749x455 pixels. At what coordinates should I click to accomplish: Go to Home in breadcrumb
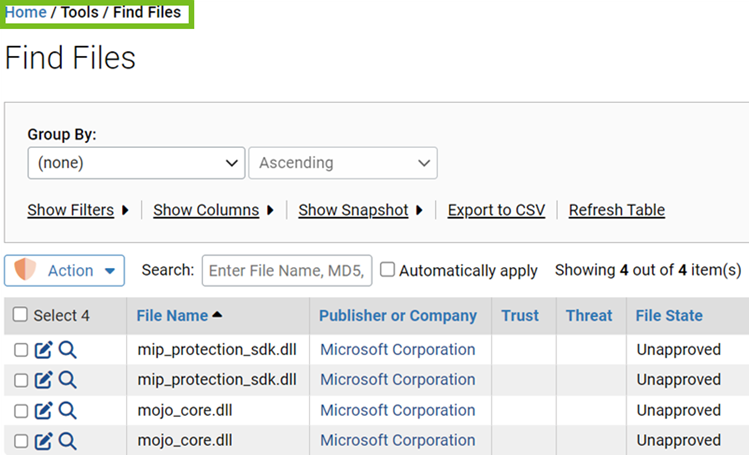coord(26,13)
